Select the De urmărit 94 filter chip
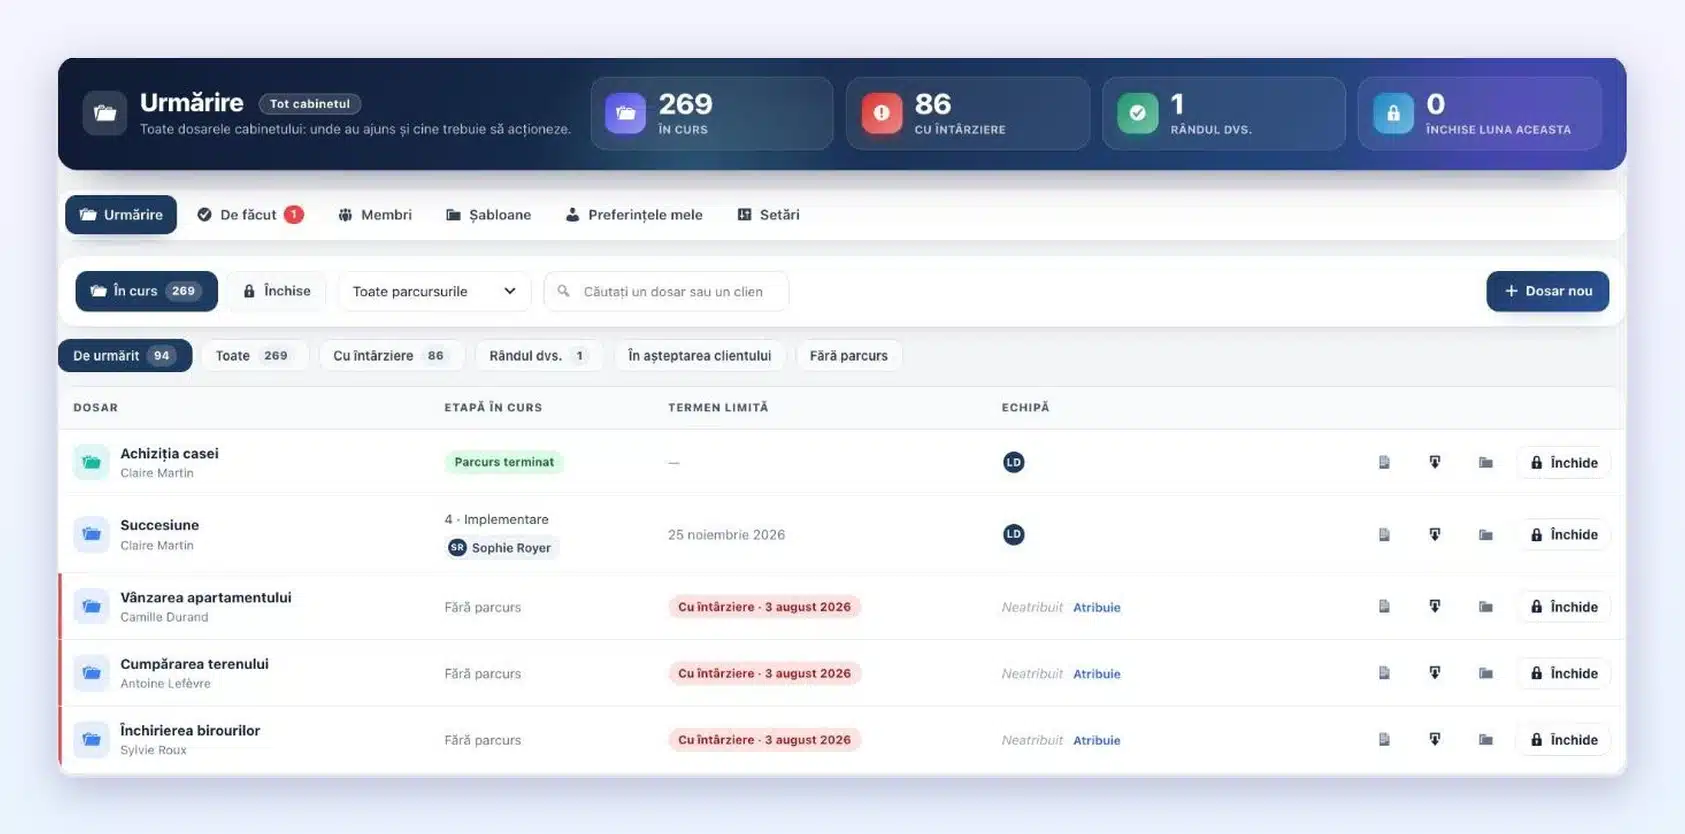This screenshot has height=834, width=1685. (125, 355)
